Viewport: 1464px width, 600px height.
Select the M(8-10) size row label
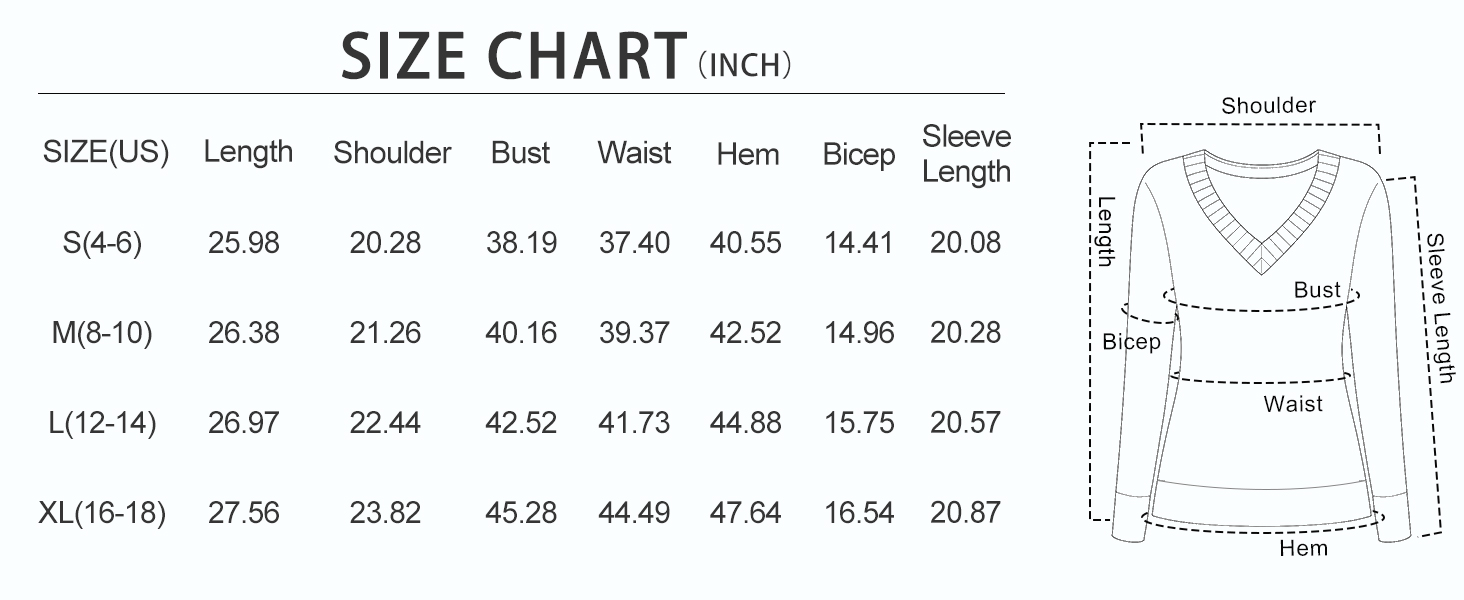point(102,333)
